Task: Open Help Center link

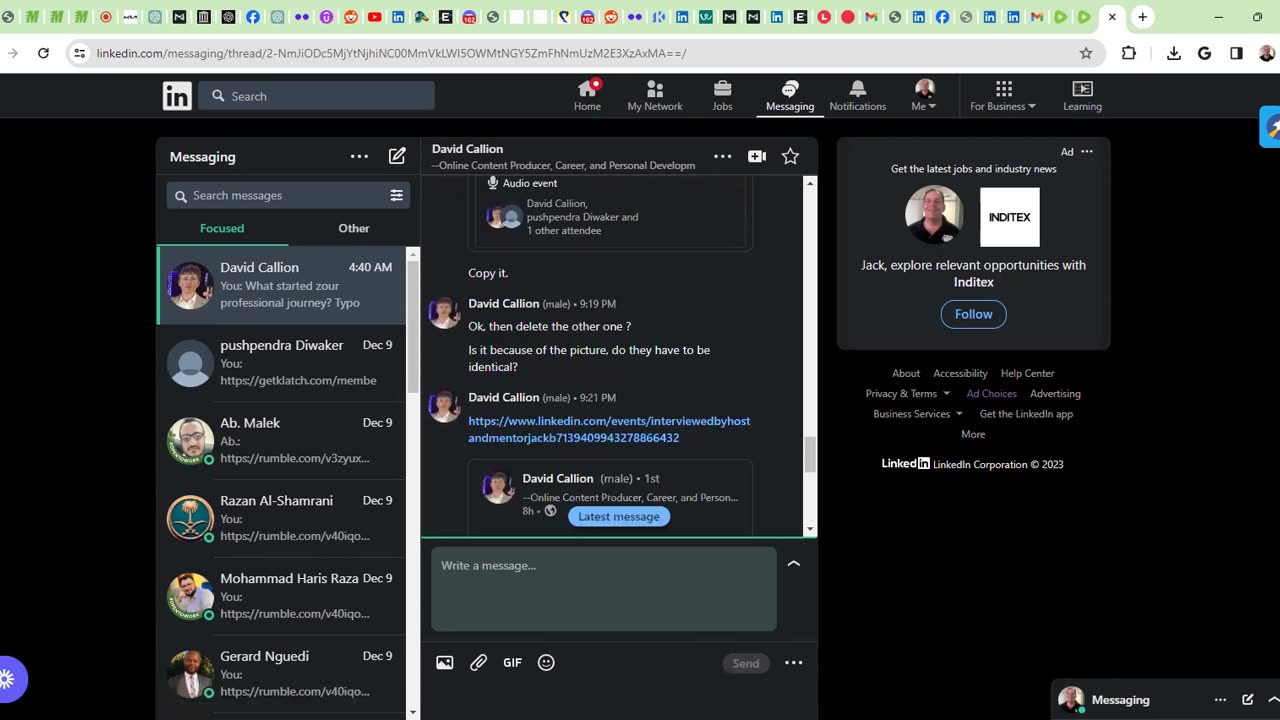Action: 1027,373
